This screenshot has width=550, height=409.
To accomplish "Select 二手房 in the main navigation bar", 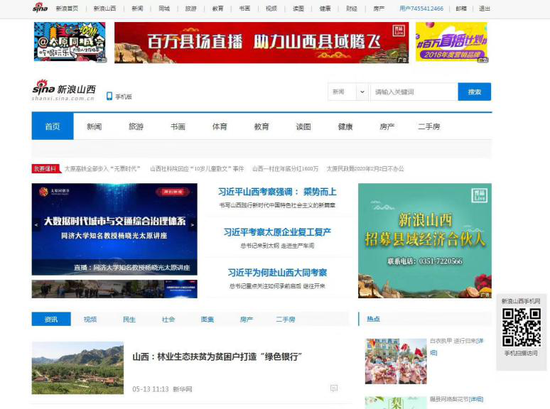I will click(x=429, y=127).
